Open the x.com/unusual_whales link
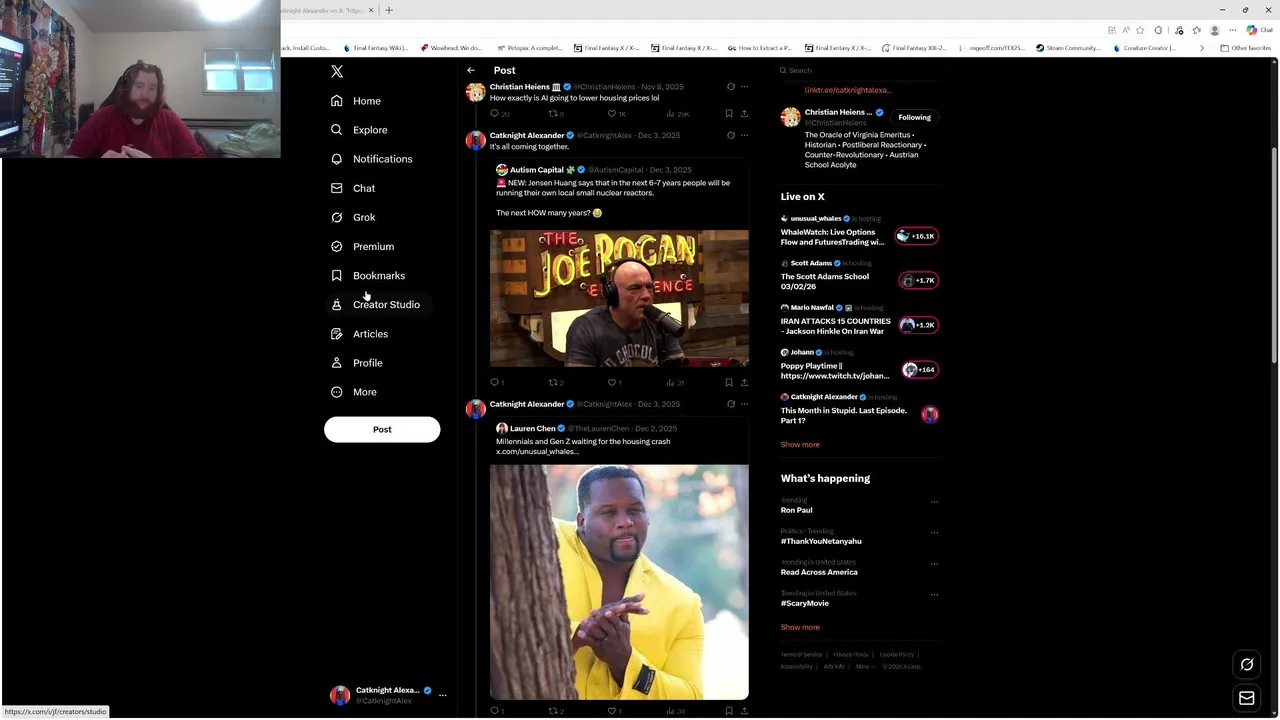The height and width of the screenshot is (720, 1280). point(537,452)
